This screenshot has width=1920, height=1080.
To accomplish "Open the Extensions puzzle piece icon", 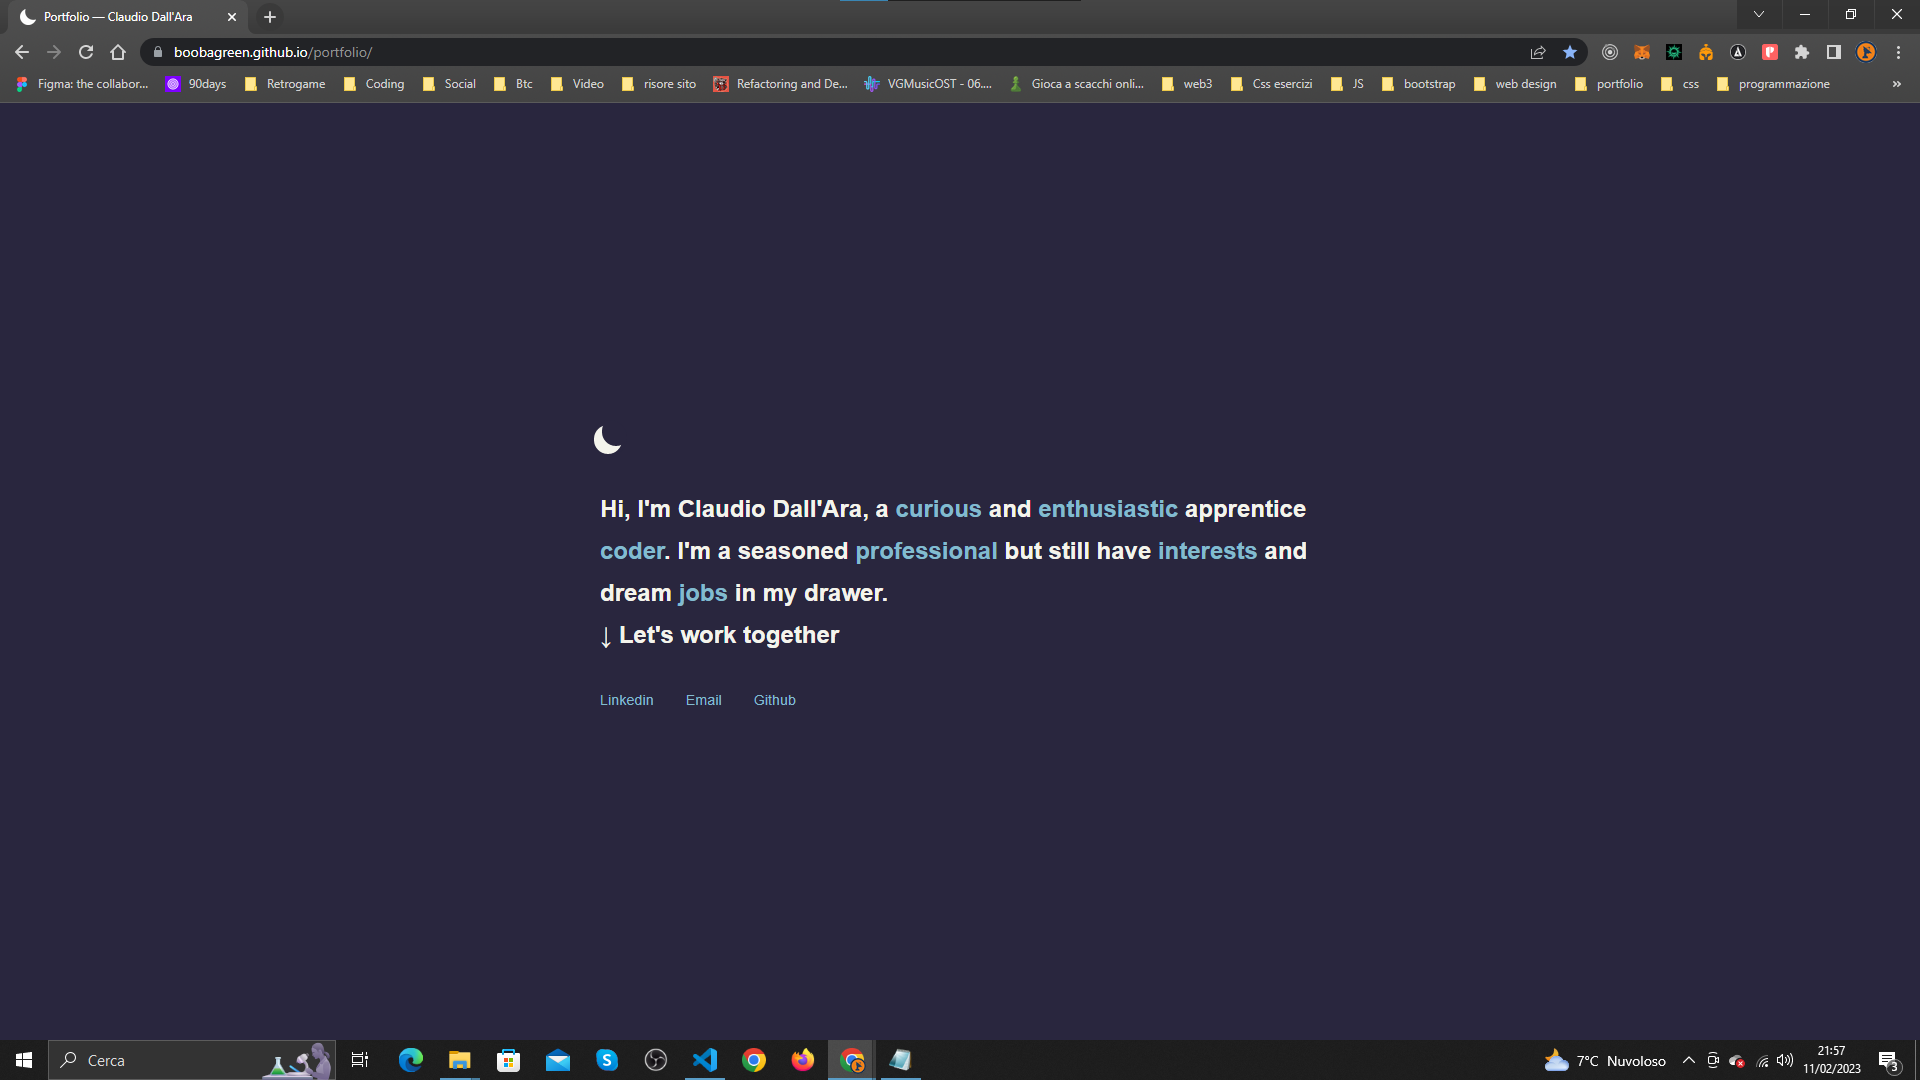I will (x=1802, y=52).
